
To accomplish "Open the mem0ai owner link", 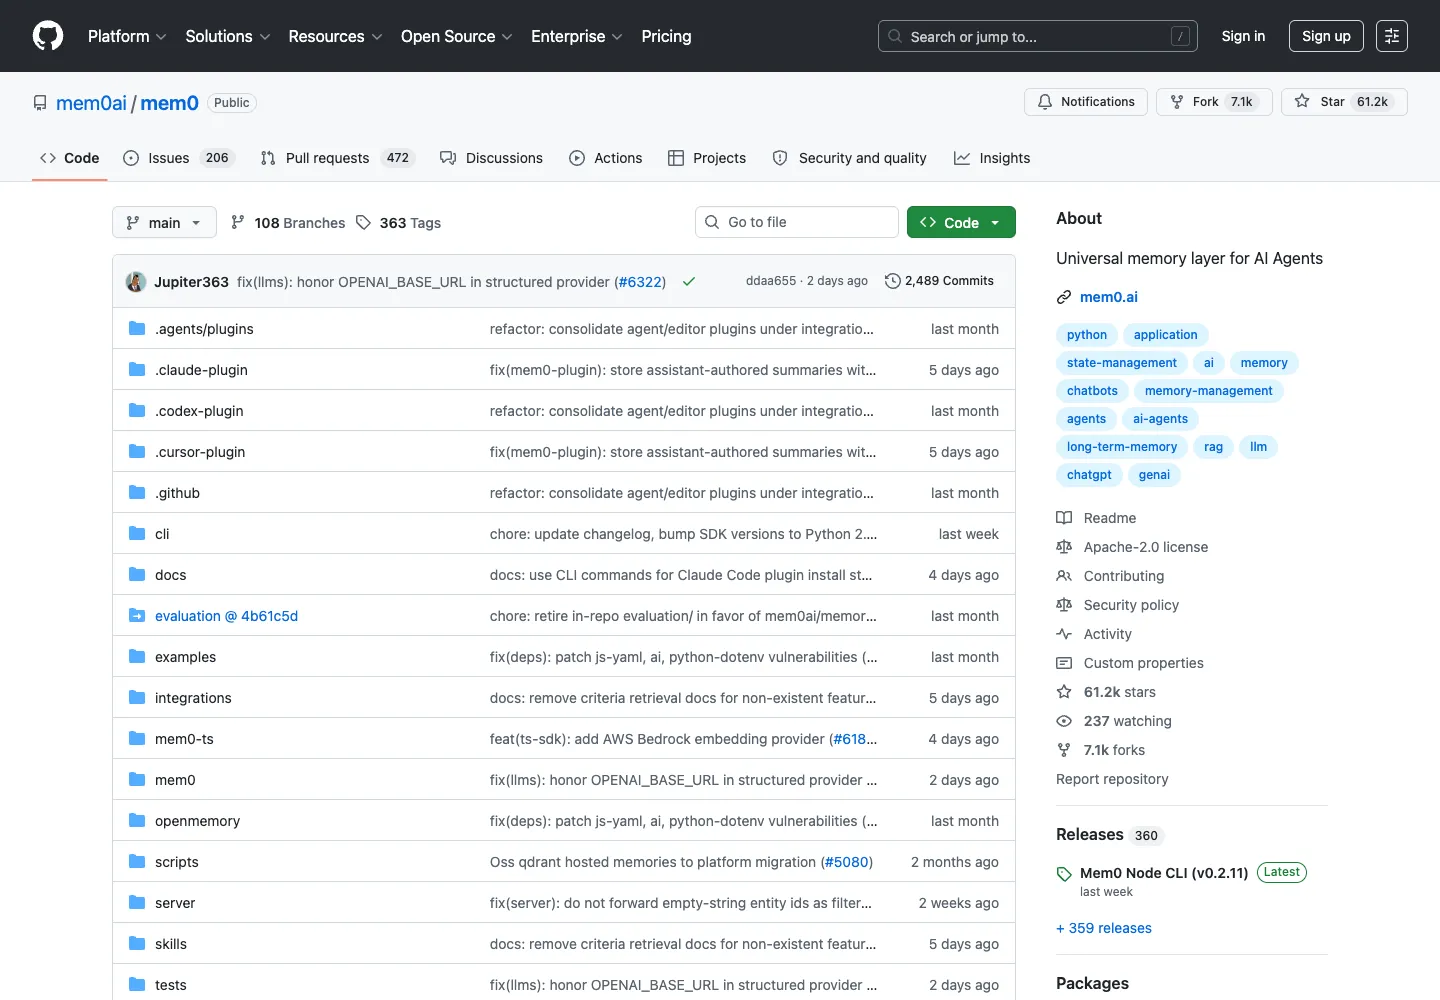I will click(x=91, y=103).
